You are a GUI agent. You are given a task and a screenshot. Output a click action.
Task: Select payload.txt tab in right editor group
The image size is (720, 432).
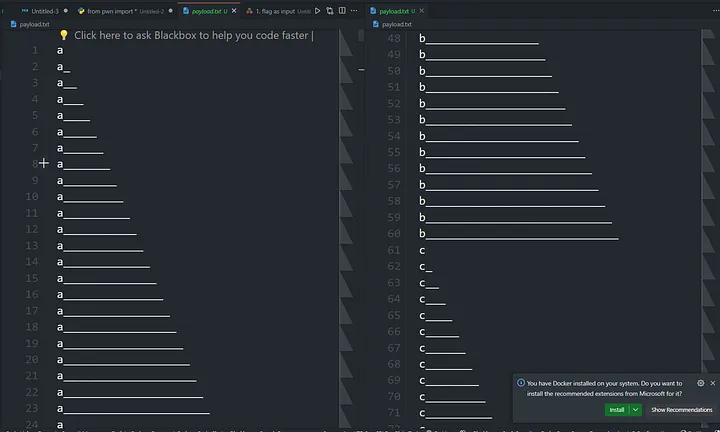396,11
